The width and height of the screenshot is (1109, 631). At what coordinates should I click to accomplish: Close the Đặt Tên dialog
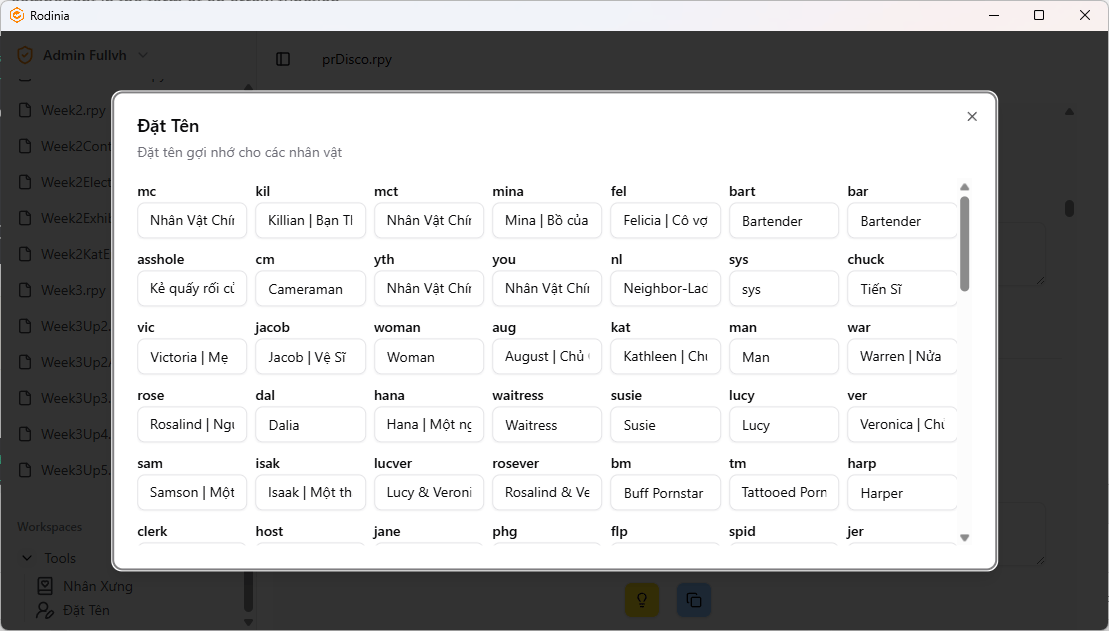[x=972, y=117]
